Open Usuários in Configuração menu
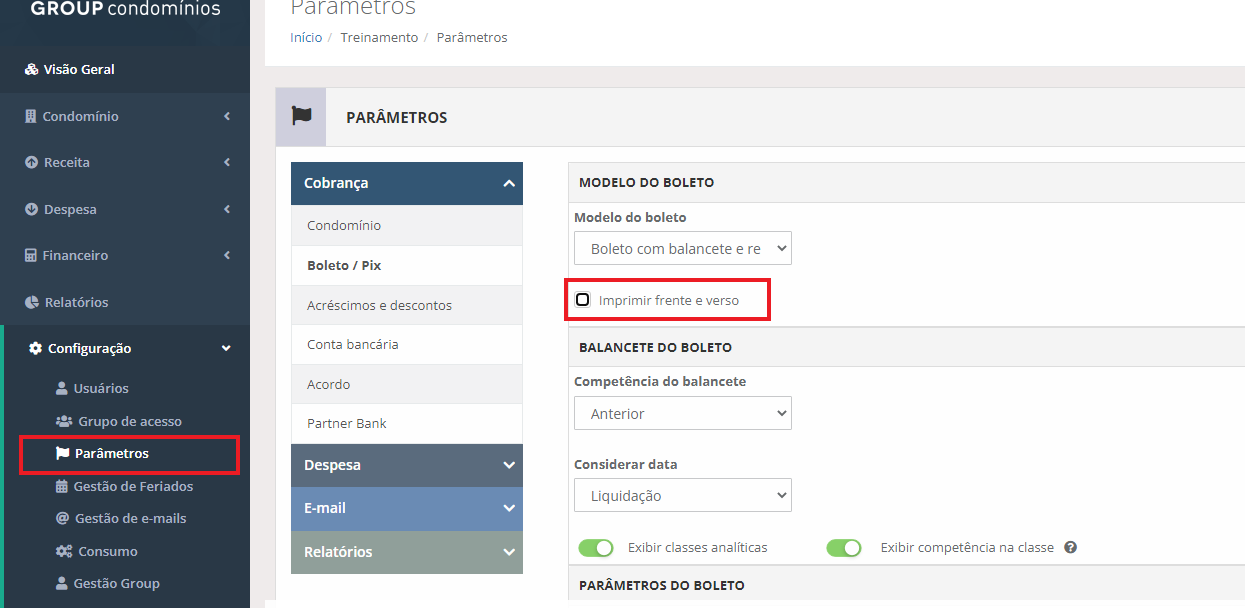 [x=101, y=388]
